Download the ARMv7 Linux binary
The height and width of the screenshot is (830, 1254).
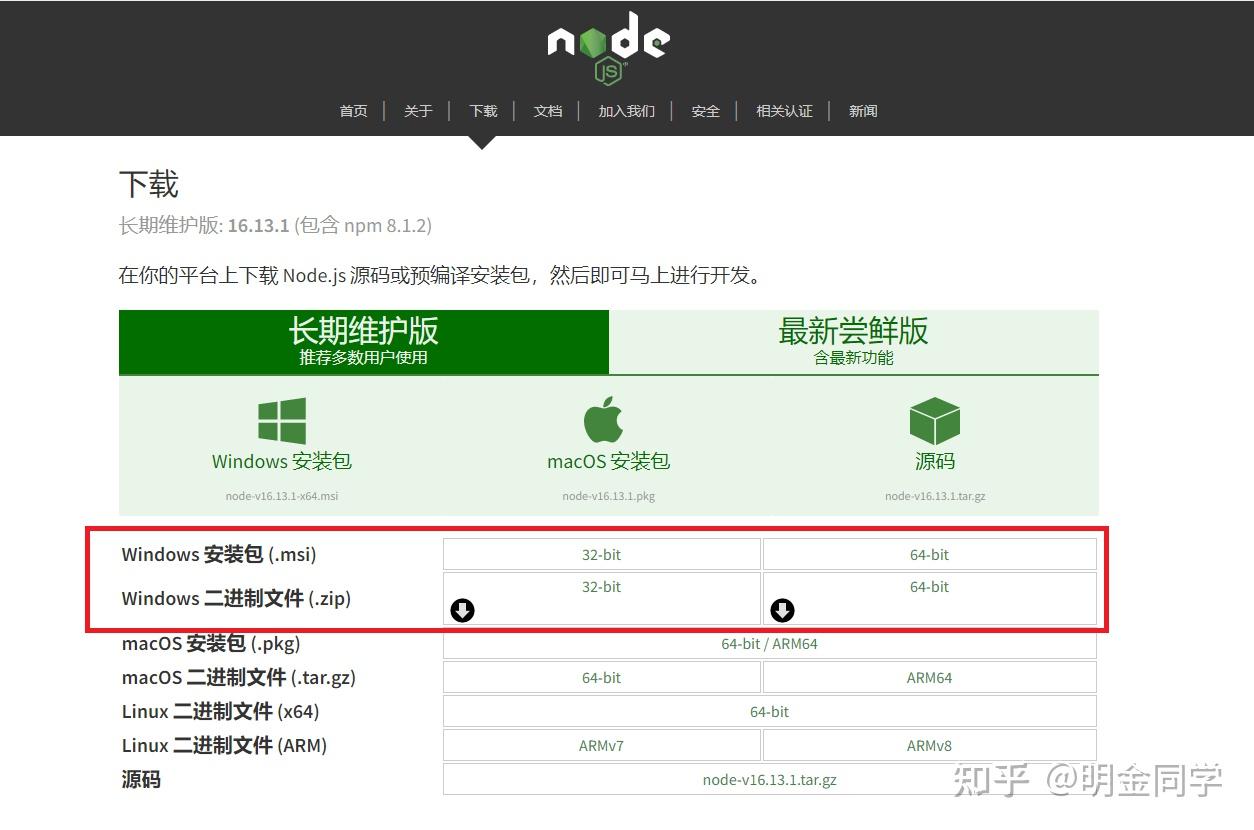point(601,745)
